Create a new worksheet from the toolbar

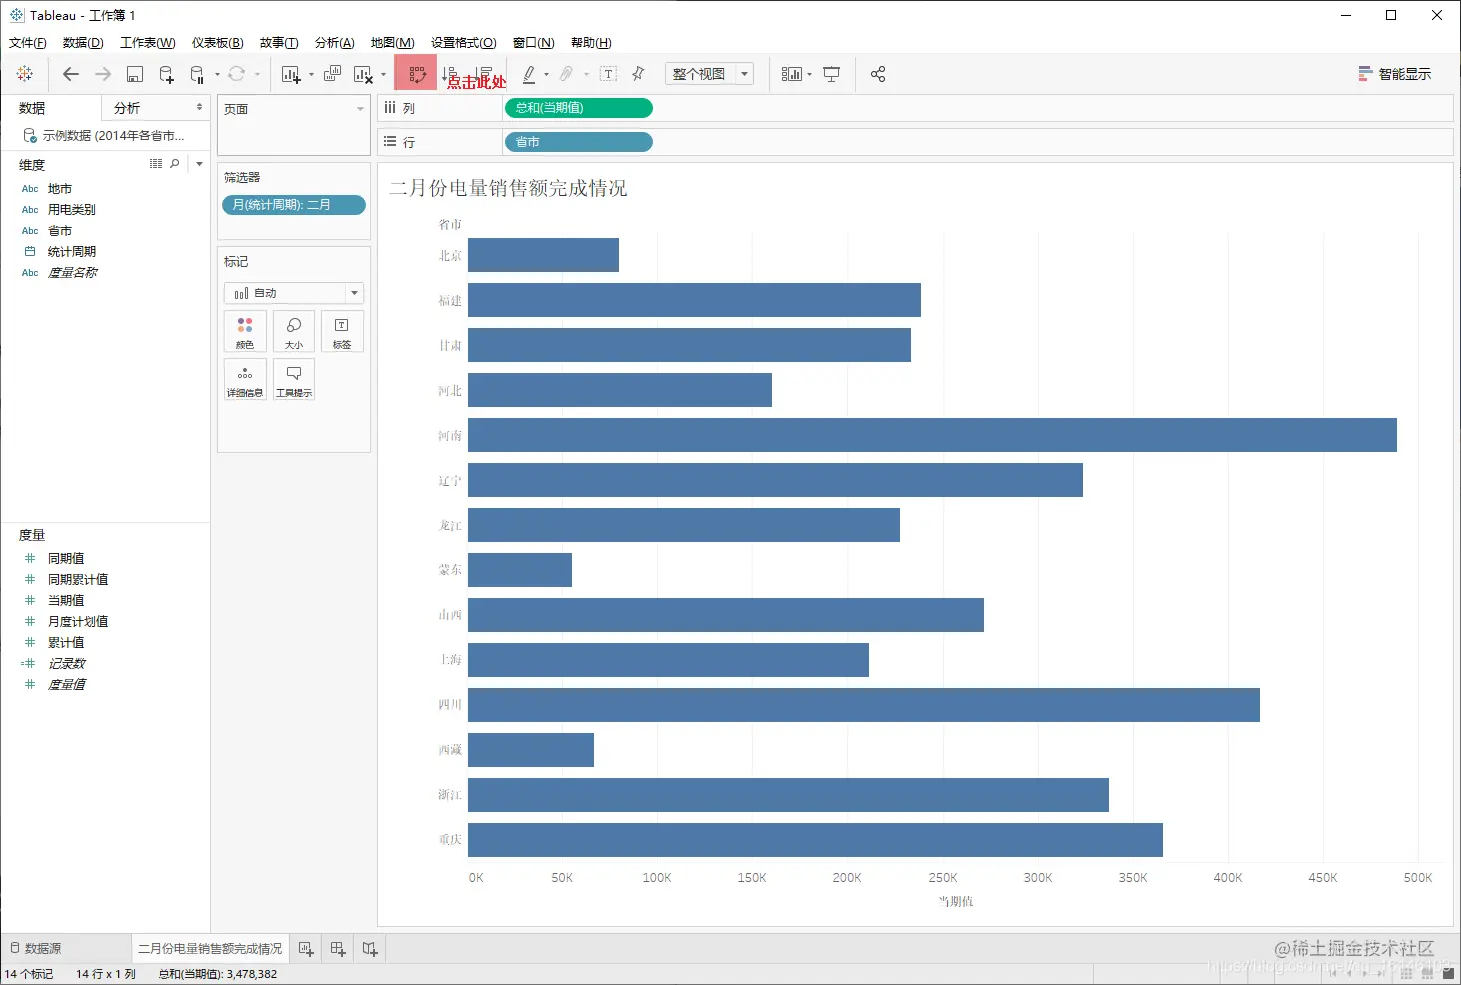click(291, 74)
